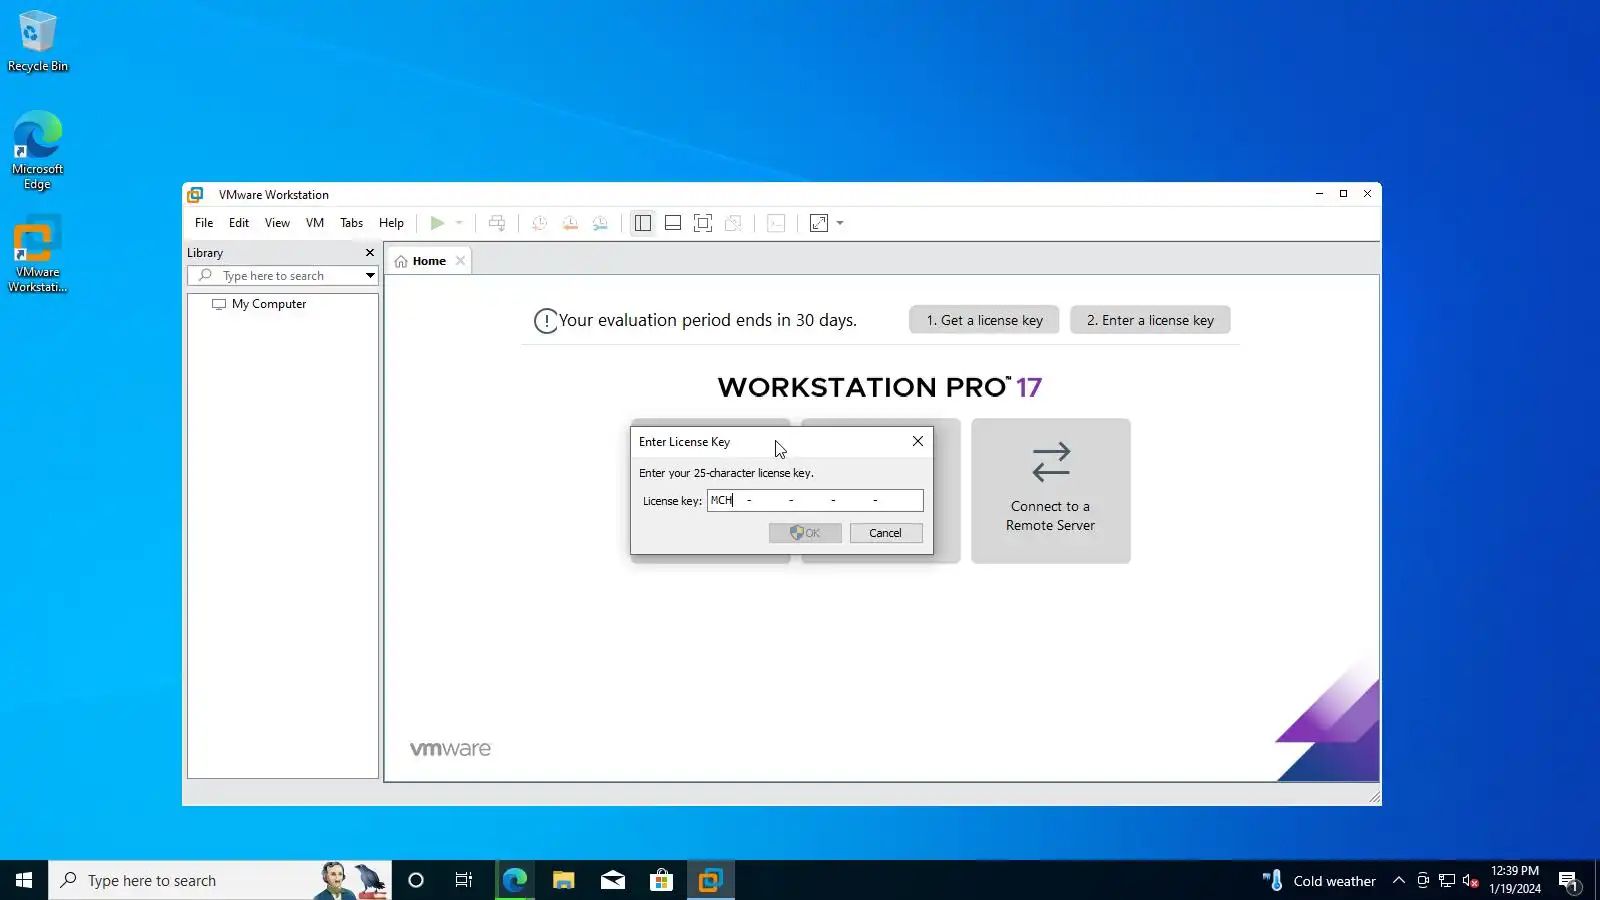The image size is (1600, 900).
Task: Toggle the Show Library sidebar icon
Action: click(643, 223)
